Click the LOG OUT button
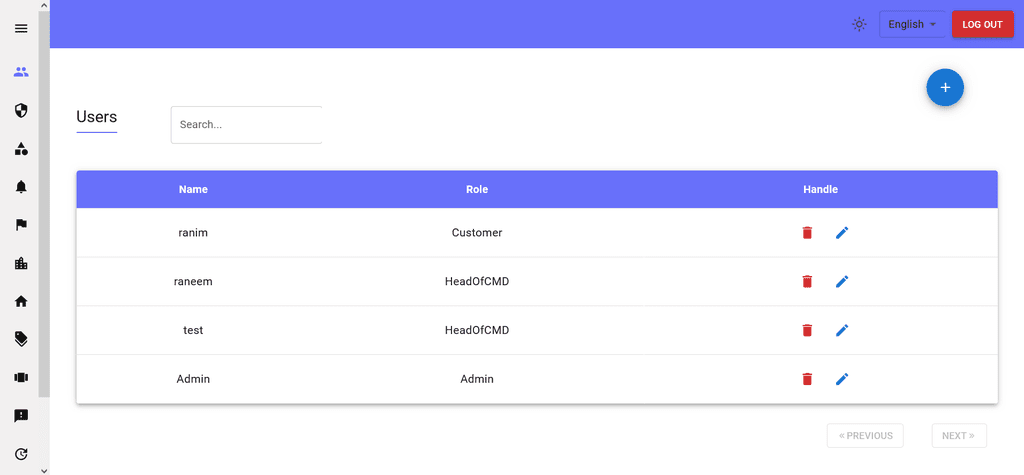The height and width of the screenshot is (475, 1024). pyautogui.click(x=982, y=24)
